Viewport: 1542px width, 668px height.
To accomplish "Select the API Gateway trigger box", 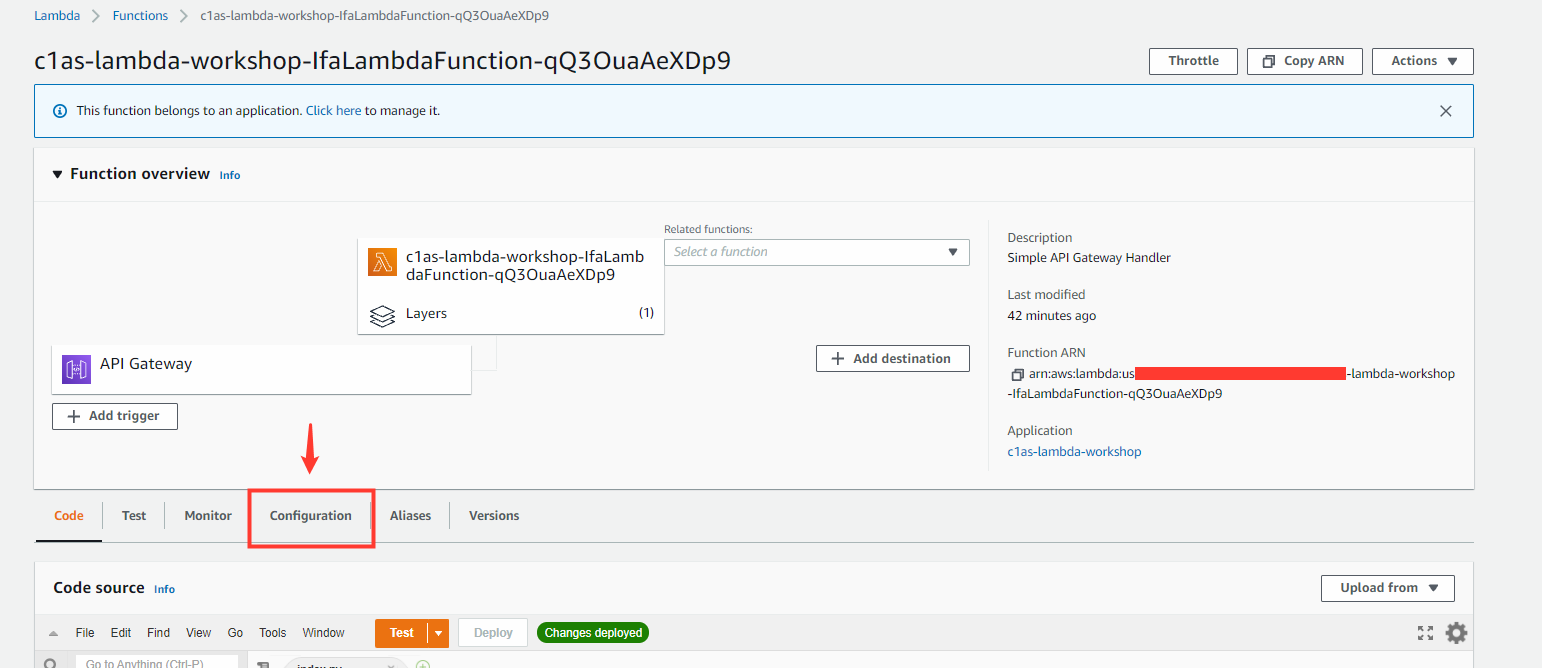I will 261,369.
